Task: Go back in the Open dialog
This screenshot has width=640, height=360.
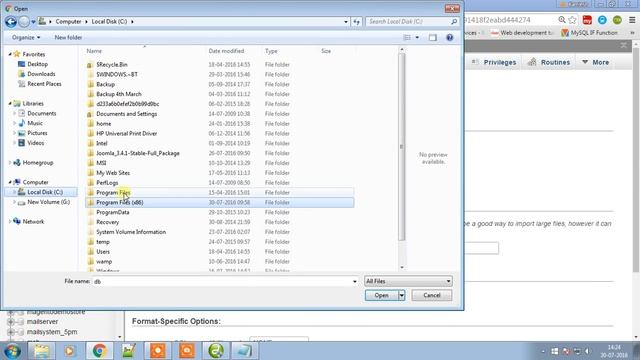Action: click(11, 22)
